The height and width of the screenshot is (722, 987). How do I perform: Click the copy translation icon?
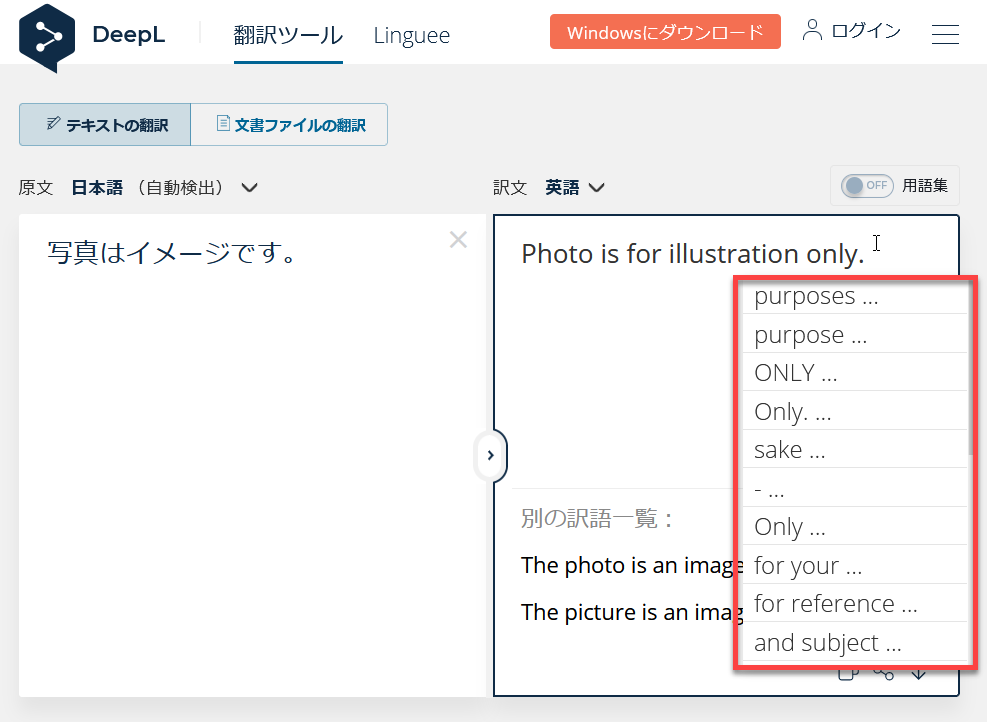(x=847, y=673)
